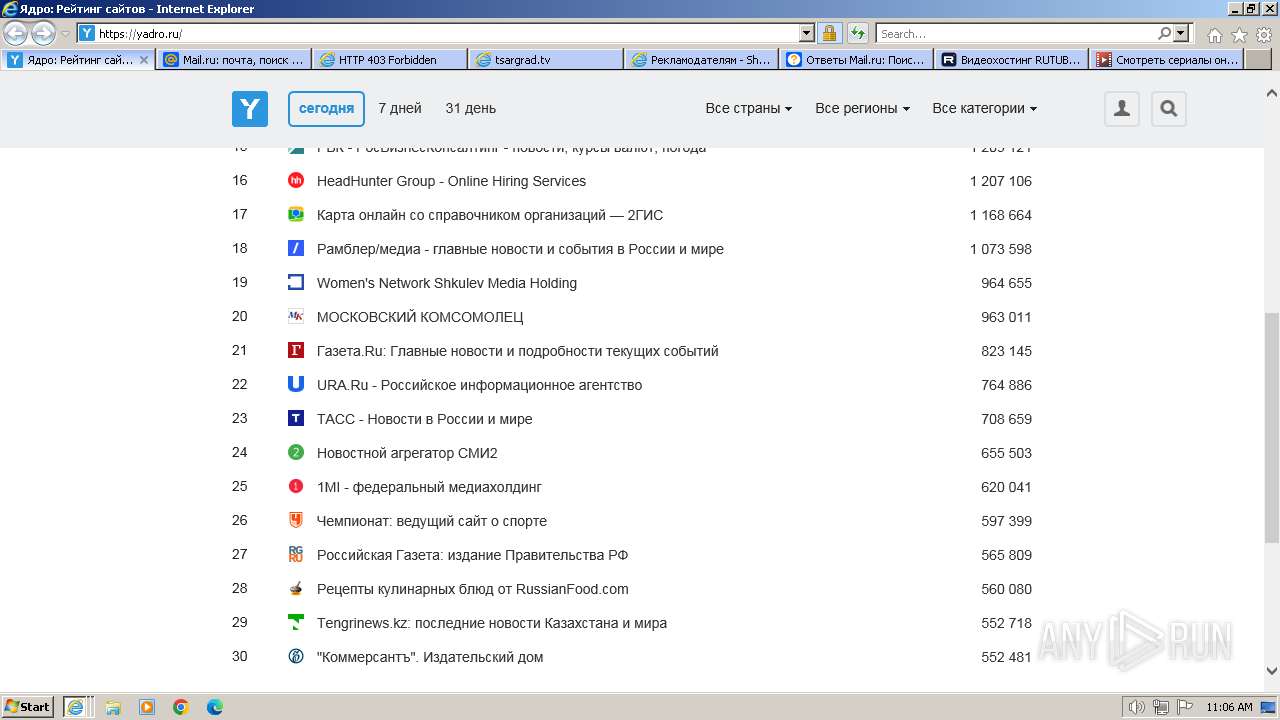Open Tengrinews.kz link
The image size is (1280, 720).
(x=492, y=623)
